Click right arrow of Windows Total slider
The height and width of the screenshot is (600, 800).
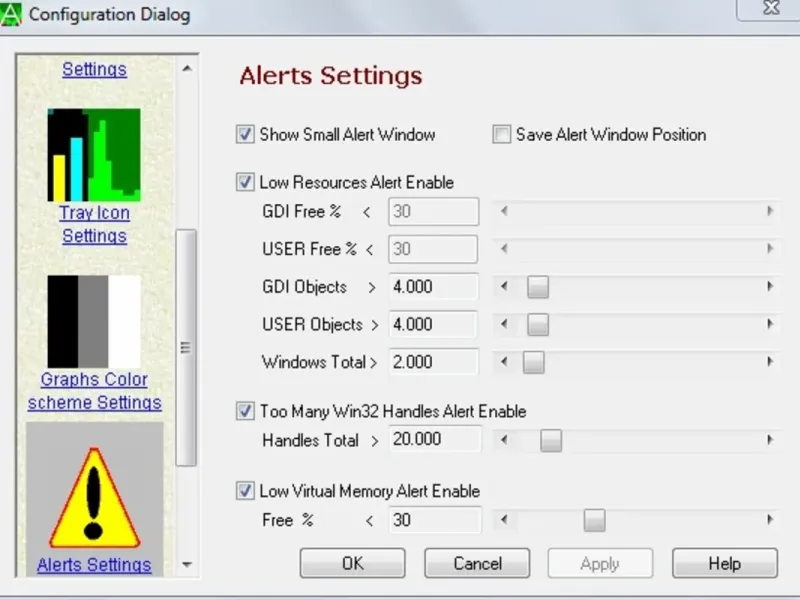(x=770, y=362)
